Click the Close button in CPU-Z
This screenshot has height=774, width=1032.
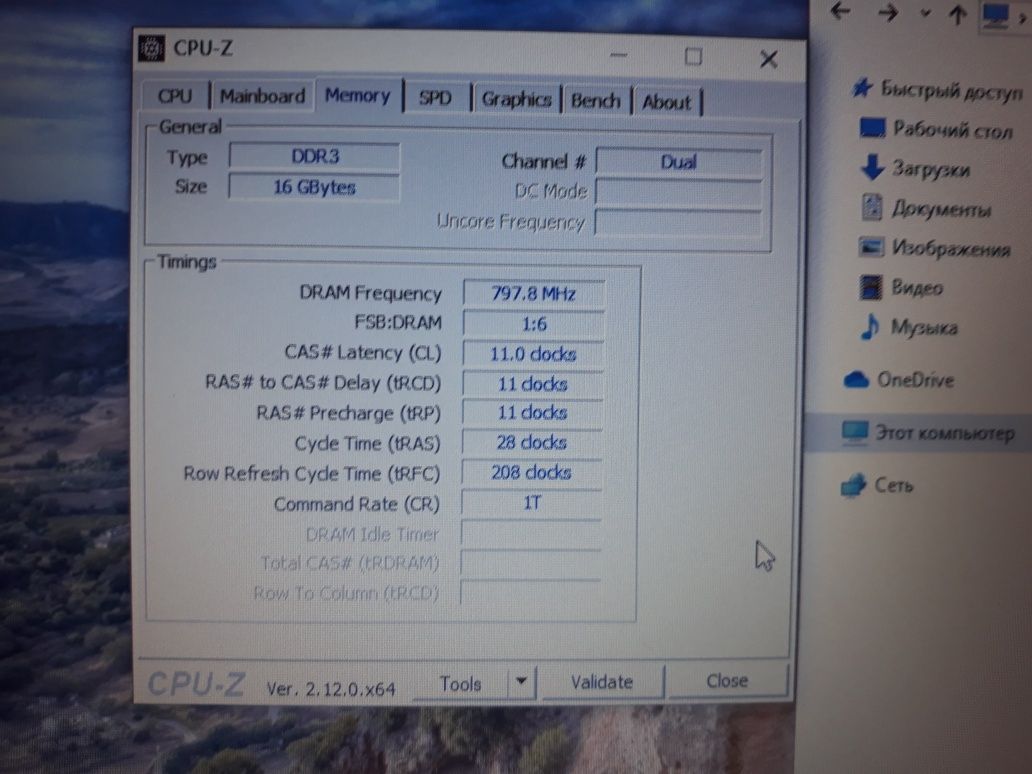(727, 681)
